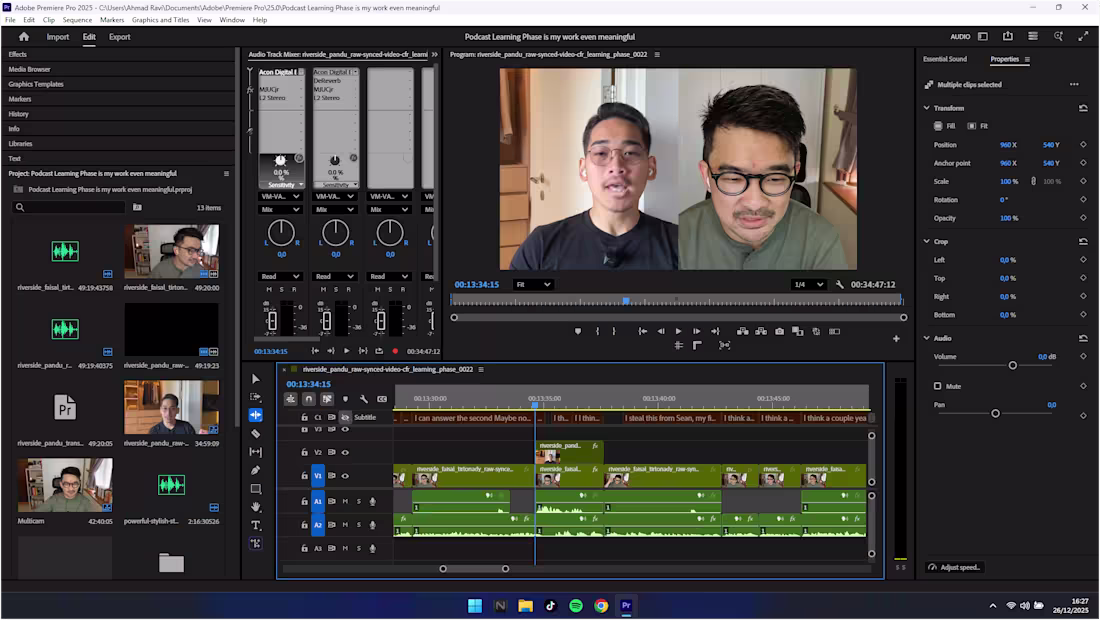This screenshot has width=1100, height=620.
Task: Select the Multicam thumbnail in the Project panel
Action: [64, 487]
